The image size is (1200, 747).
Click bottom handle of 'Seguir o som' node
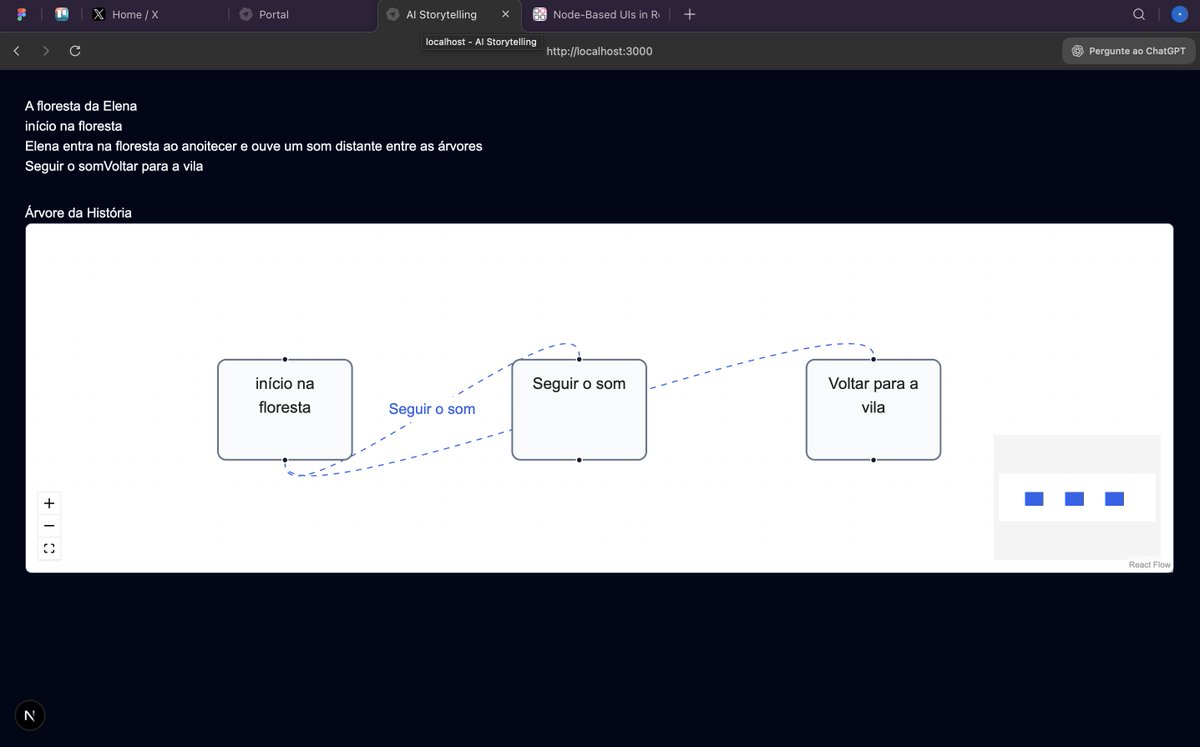click(579, 460)
